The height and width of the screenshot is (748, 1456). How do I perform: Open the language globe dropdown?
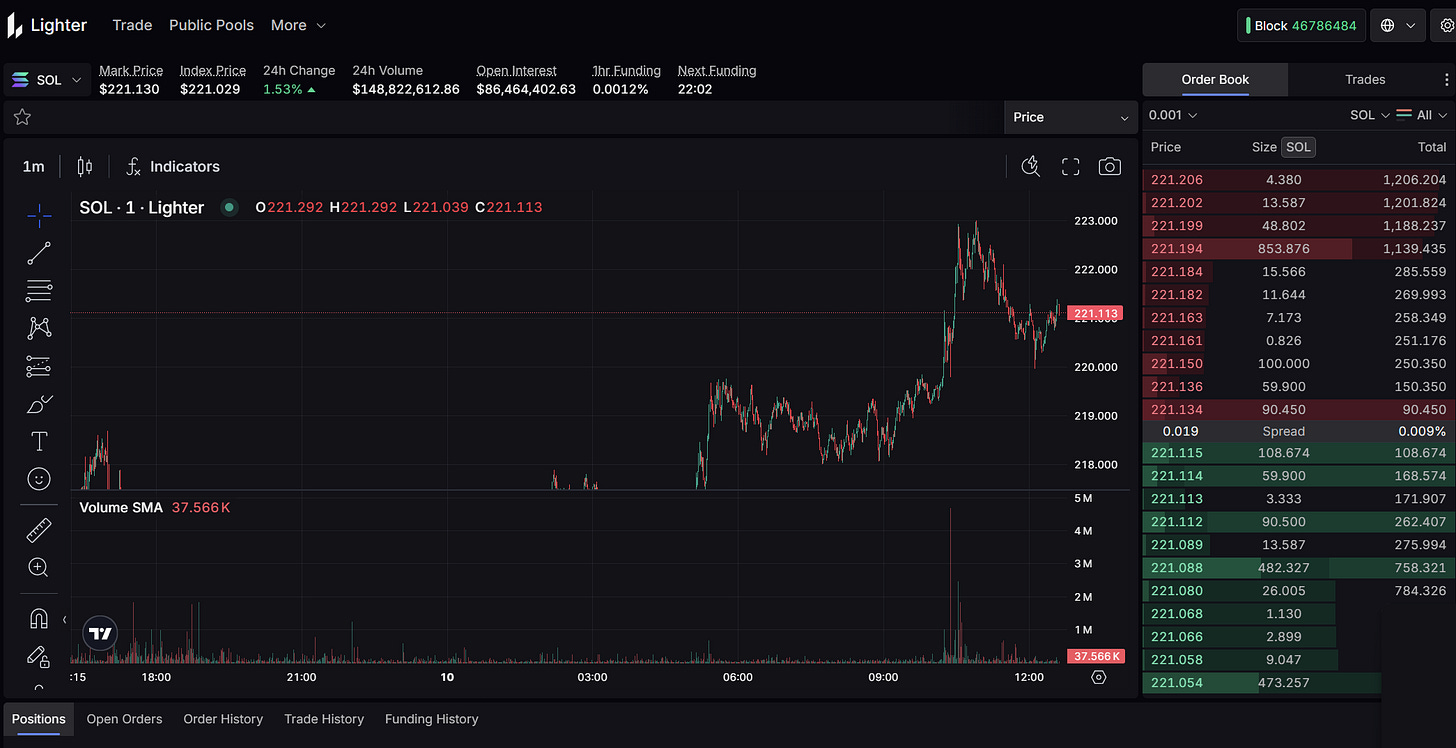tap(1398, 25)
